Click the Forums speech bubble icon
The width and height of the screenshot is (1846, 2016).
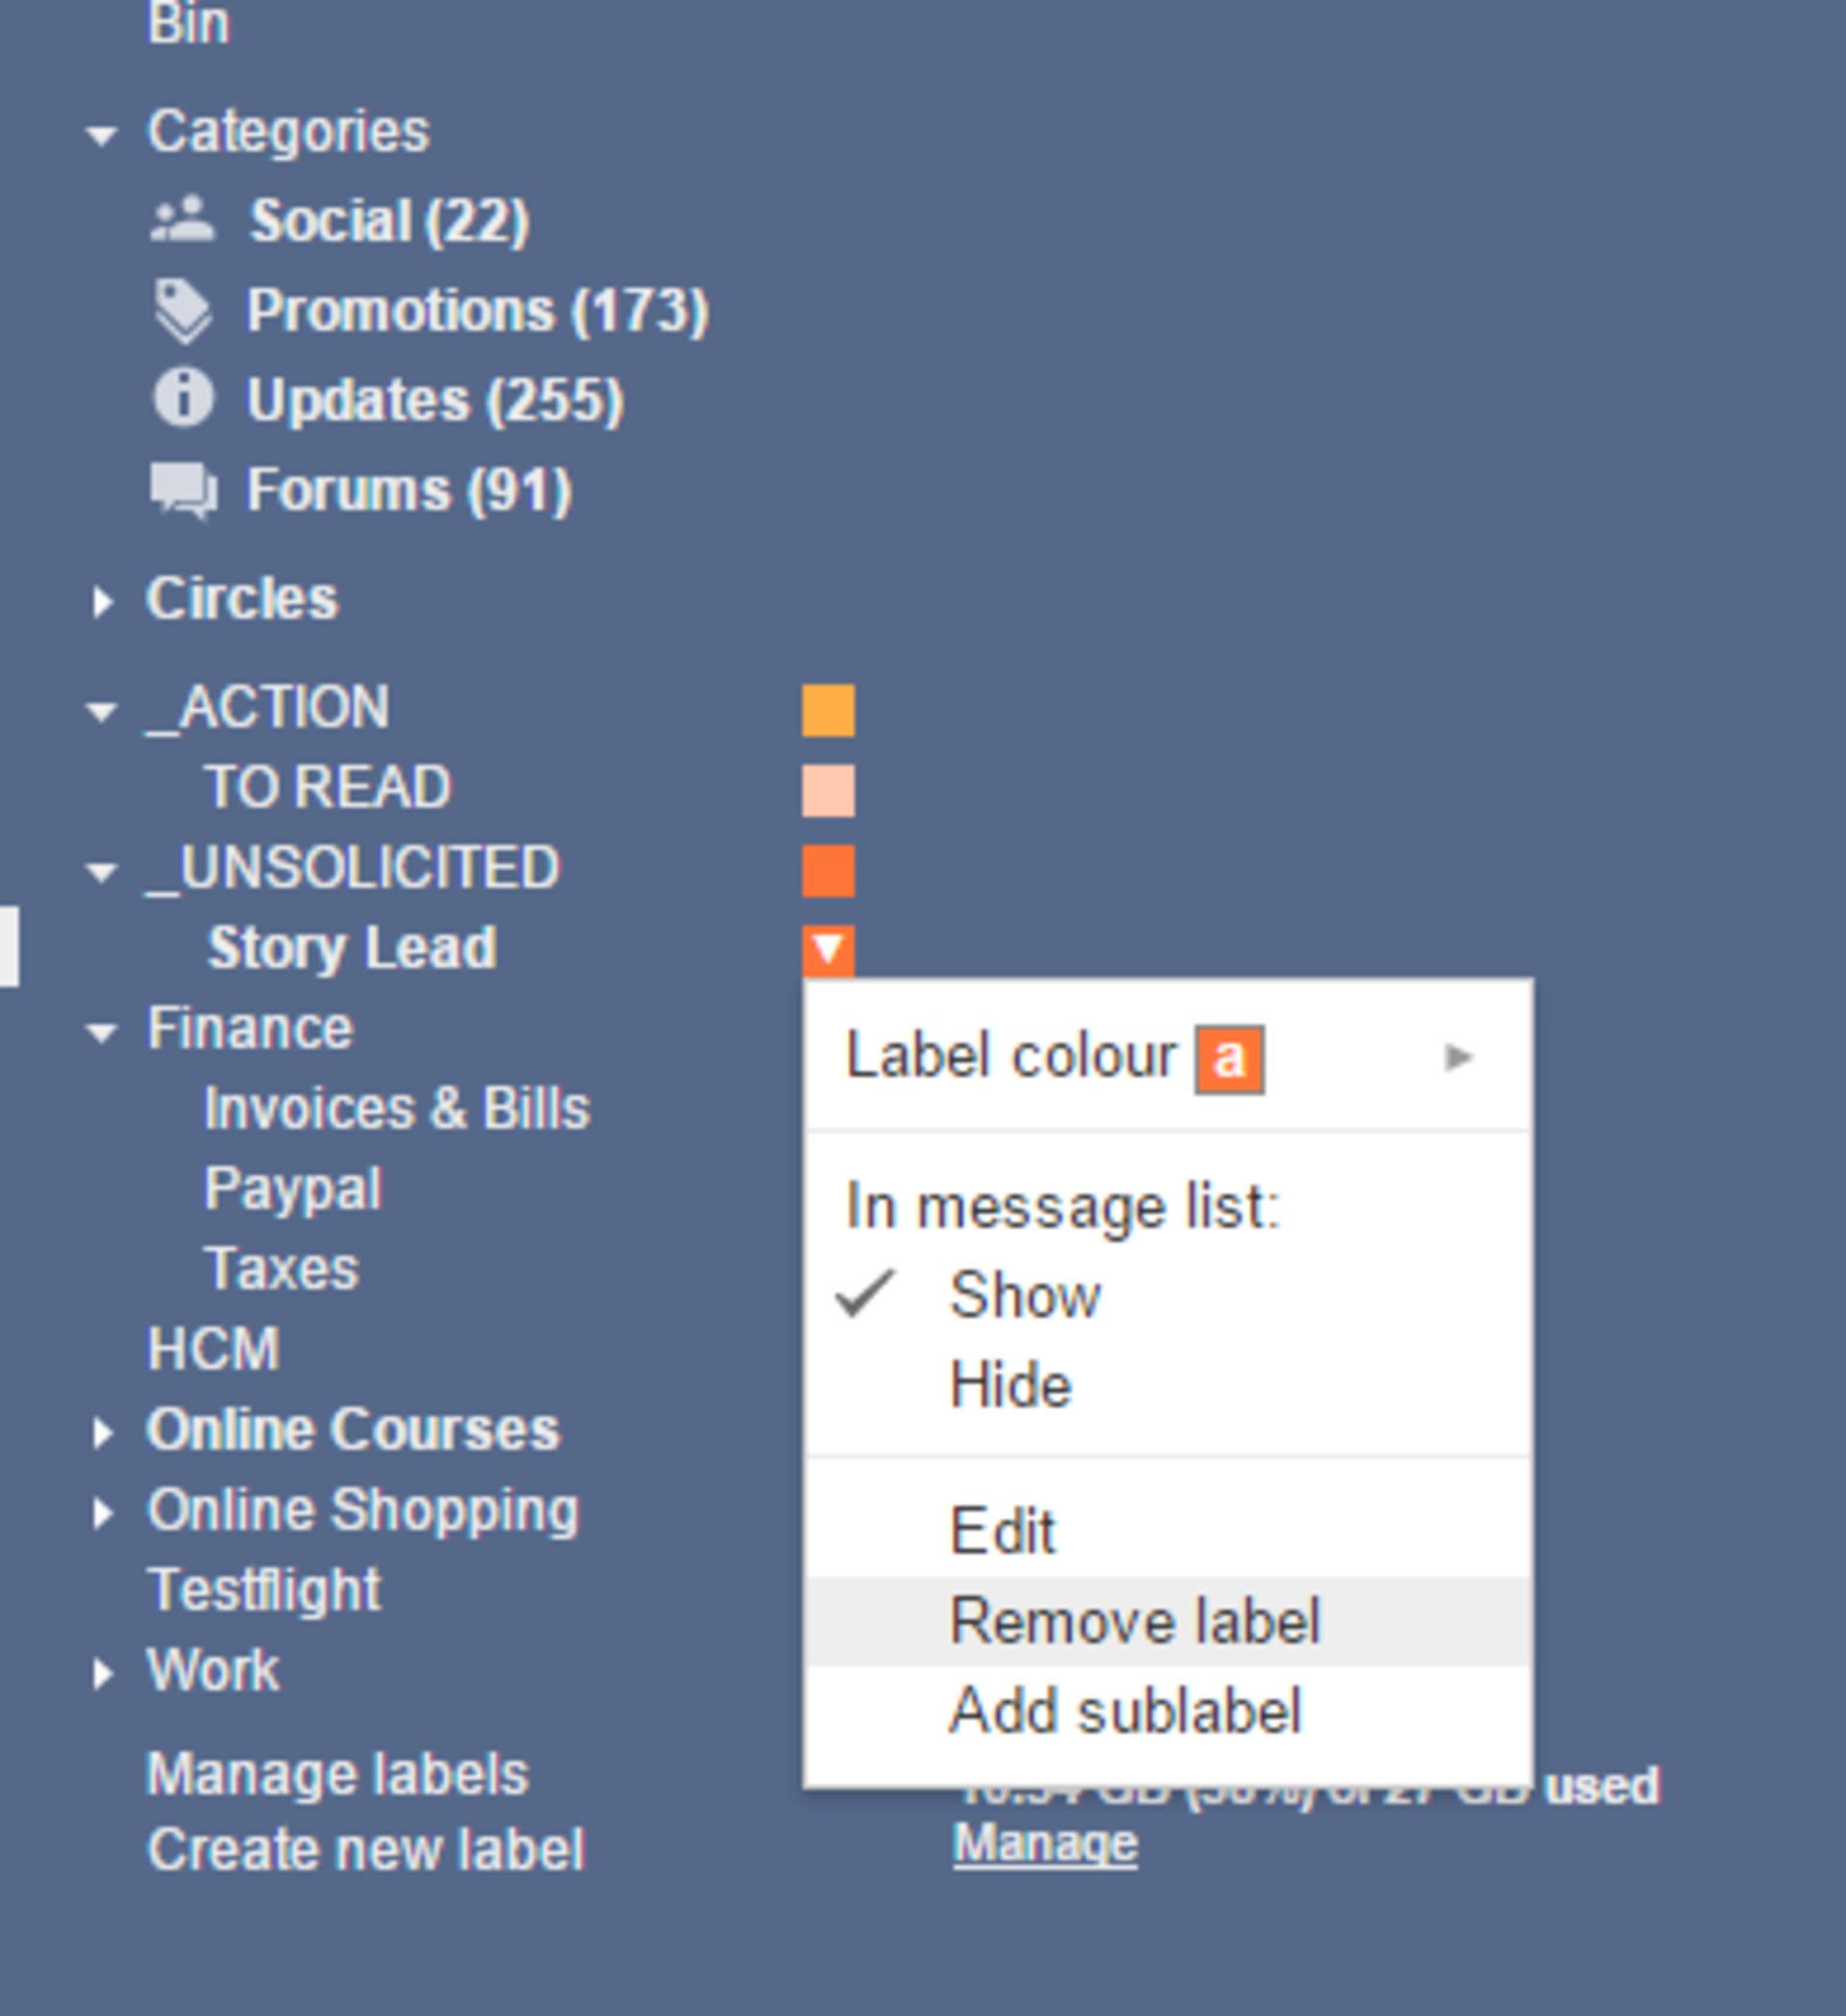click(x=184, y=487)
